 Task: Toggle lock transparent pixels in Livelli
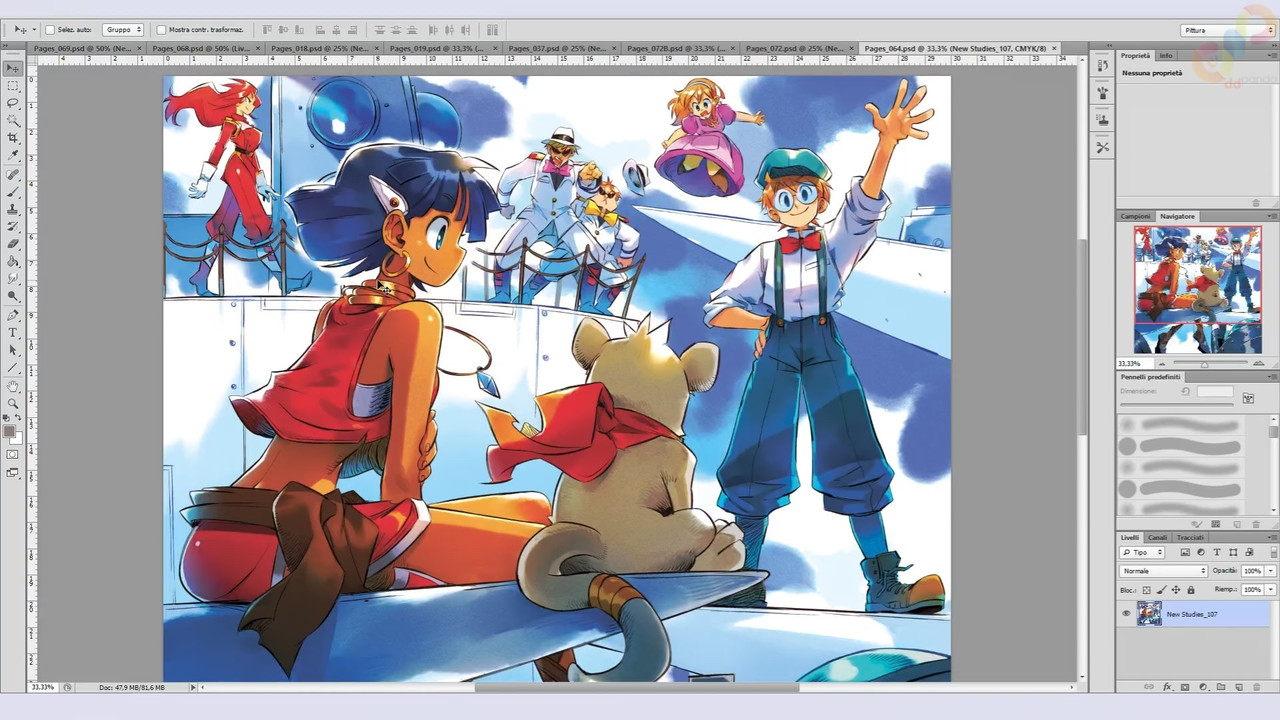tap(1147, 590)
